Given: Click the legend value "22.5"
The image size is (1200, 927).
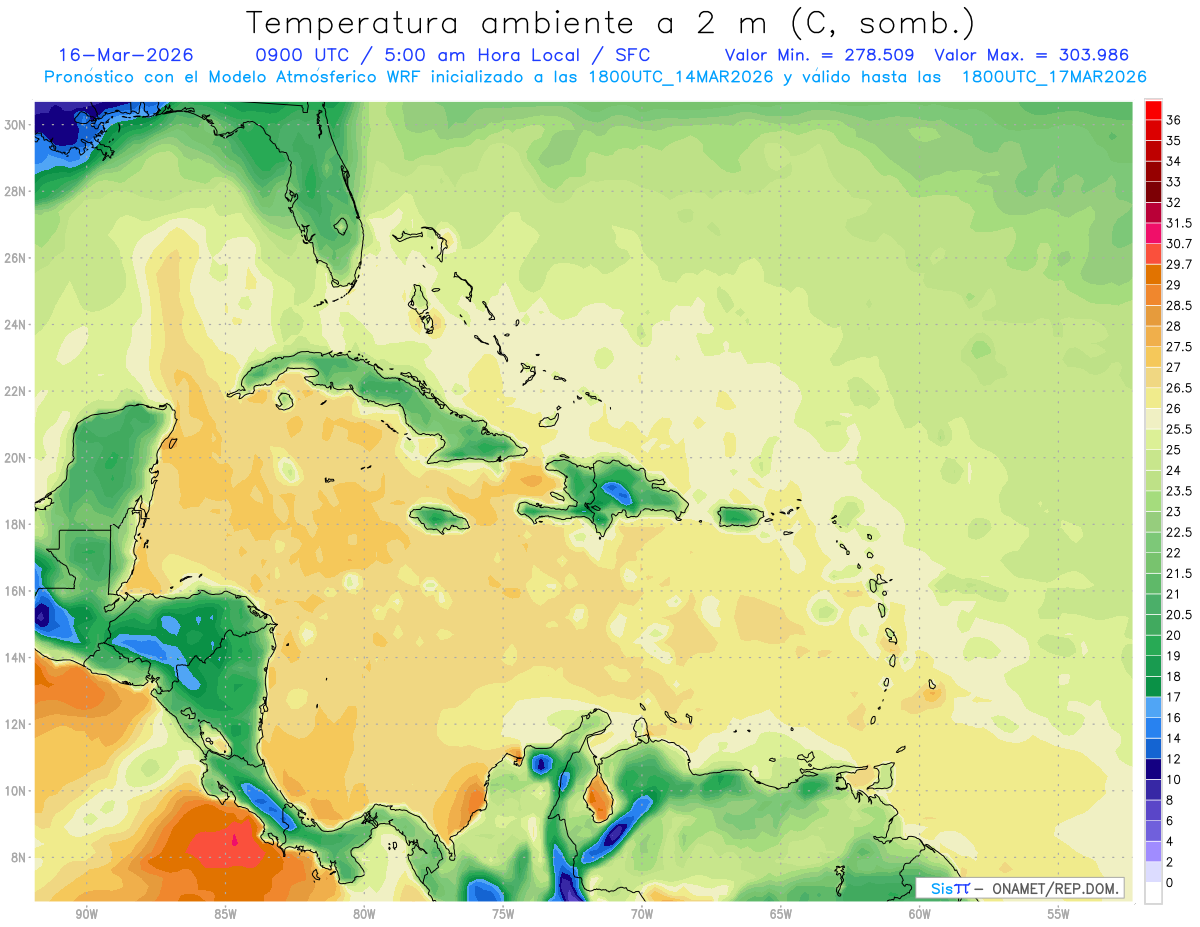Looking at the screenshot, I should tap(1179, 532).
